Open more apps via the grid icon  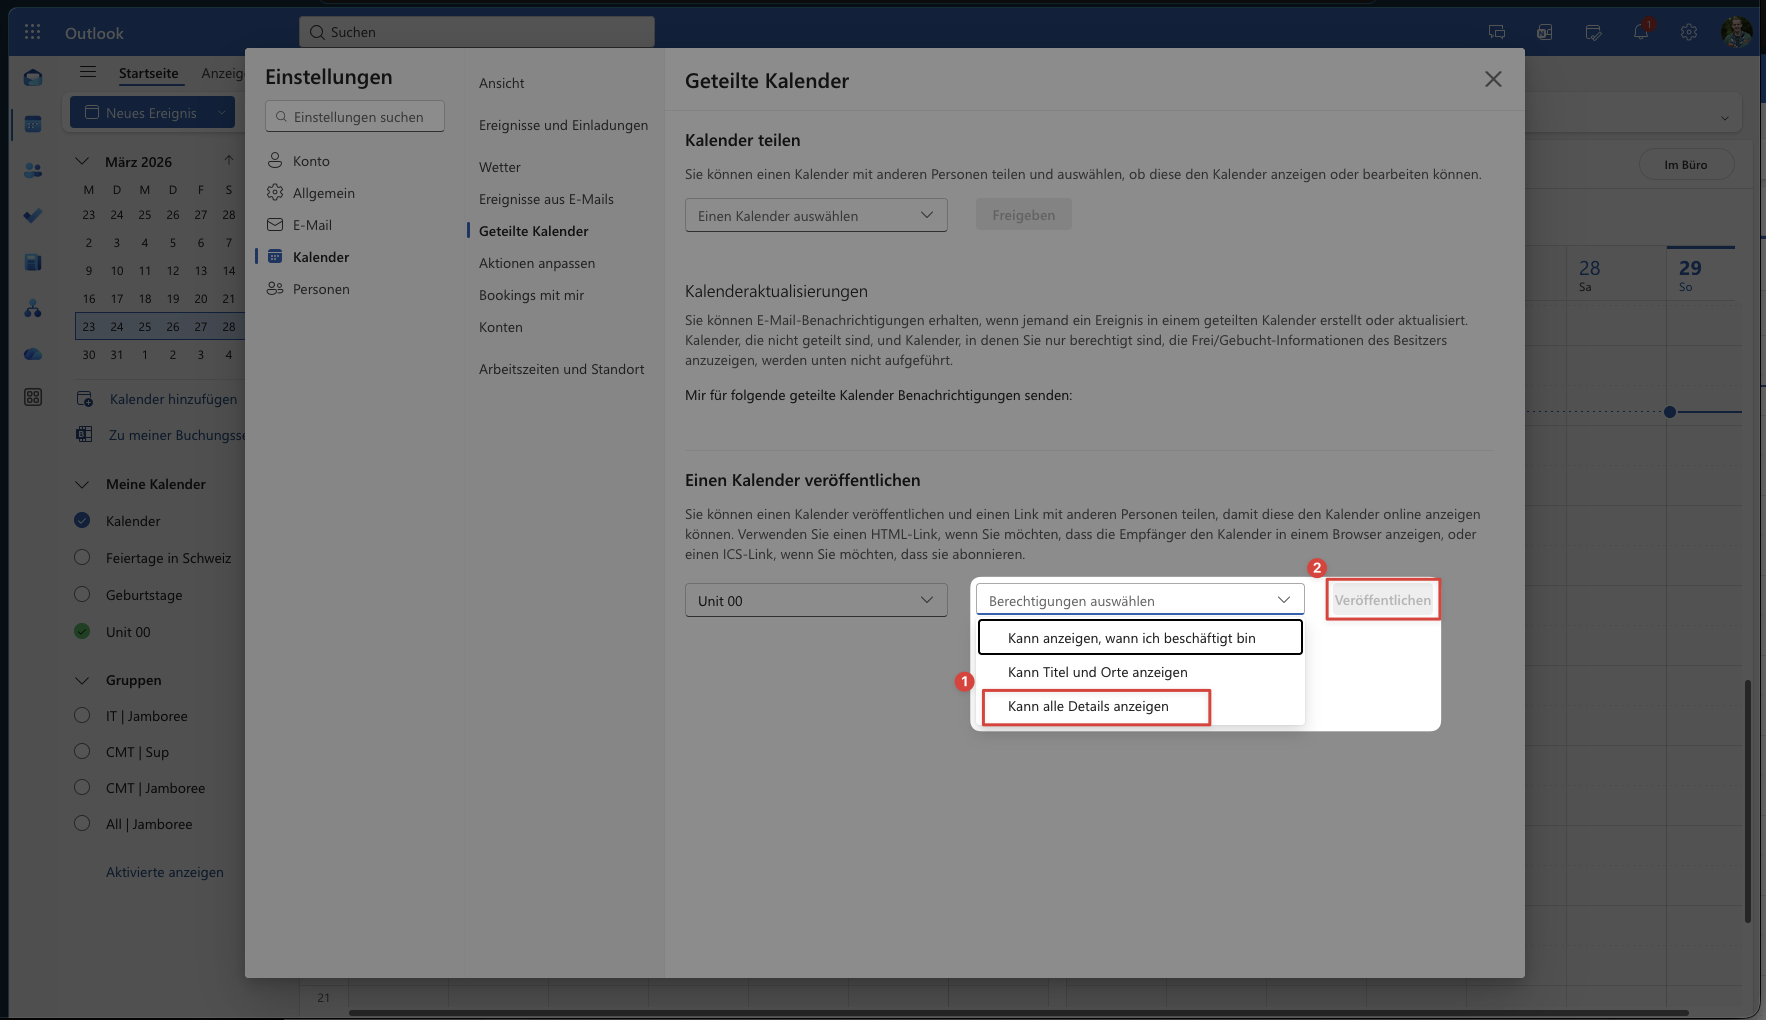point(32,31)
